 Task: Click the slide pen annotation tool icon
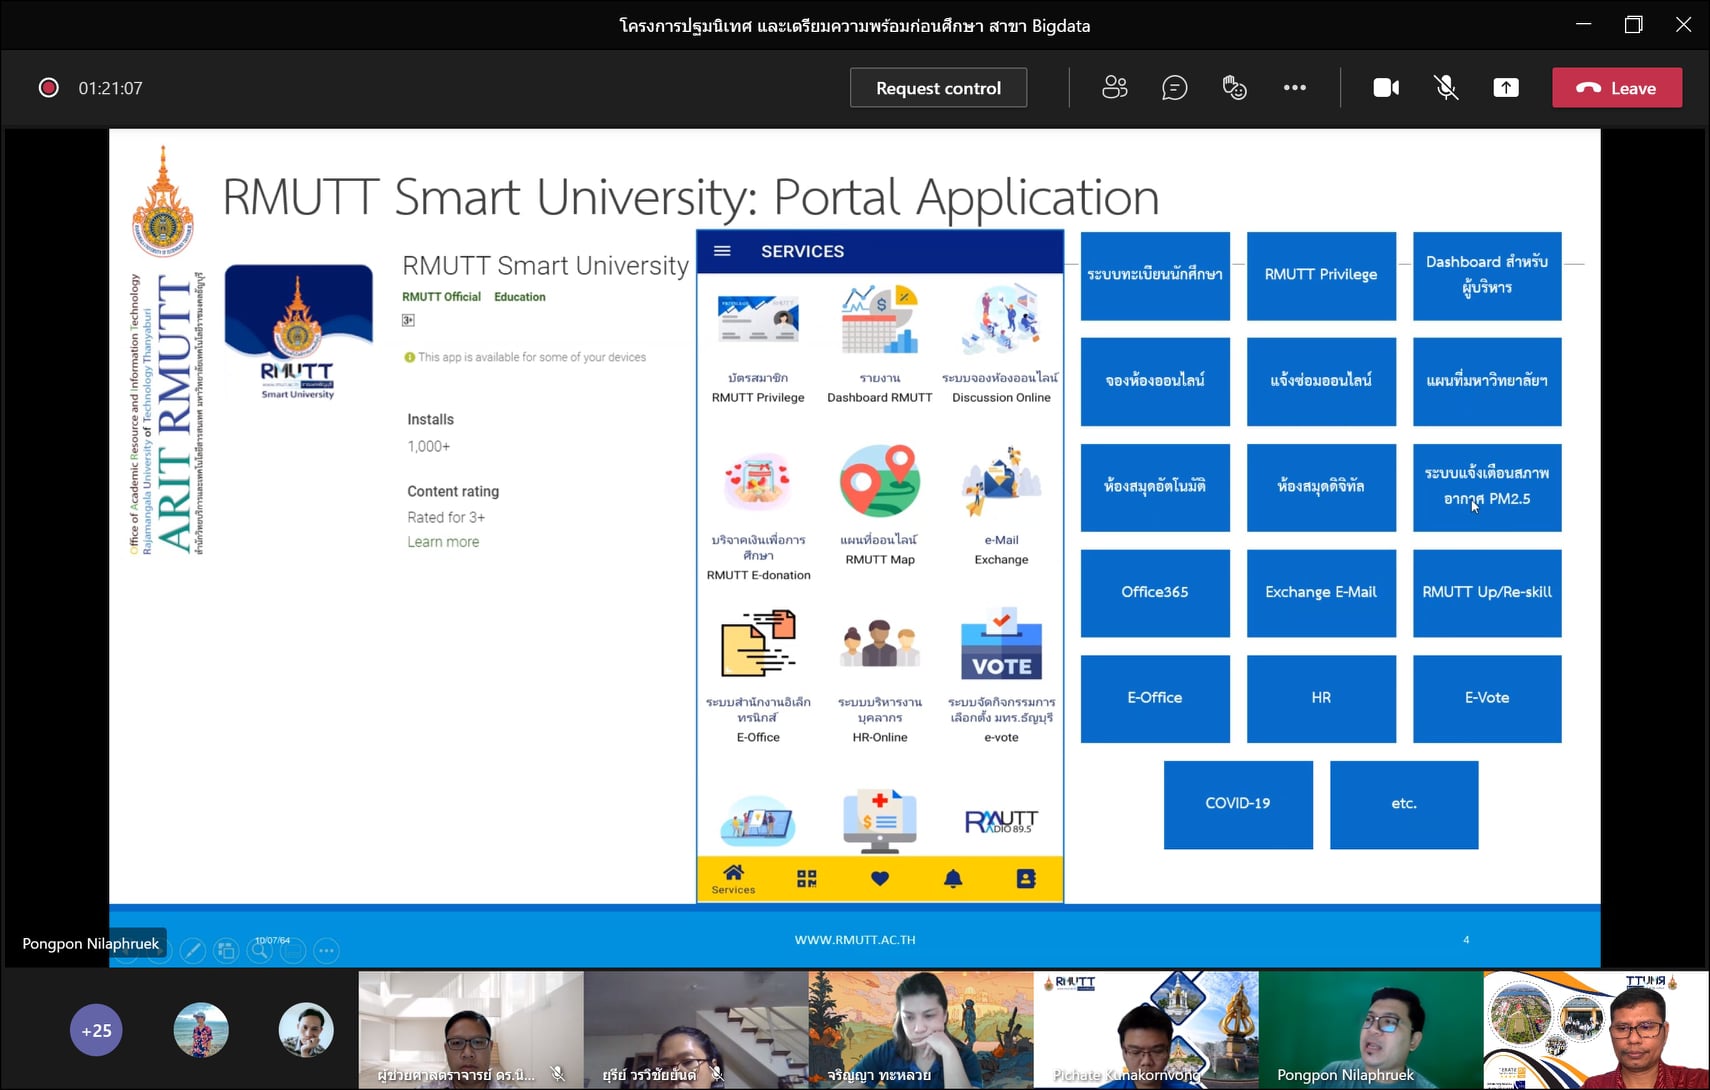(x=193, y=951)
